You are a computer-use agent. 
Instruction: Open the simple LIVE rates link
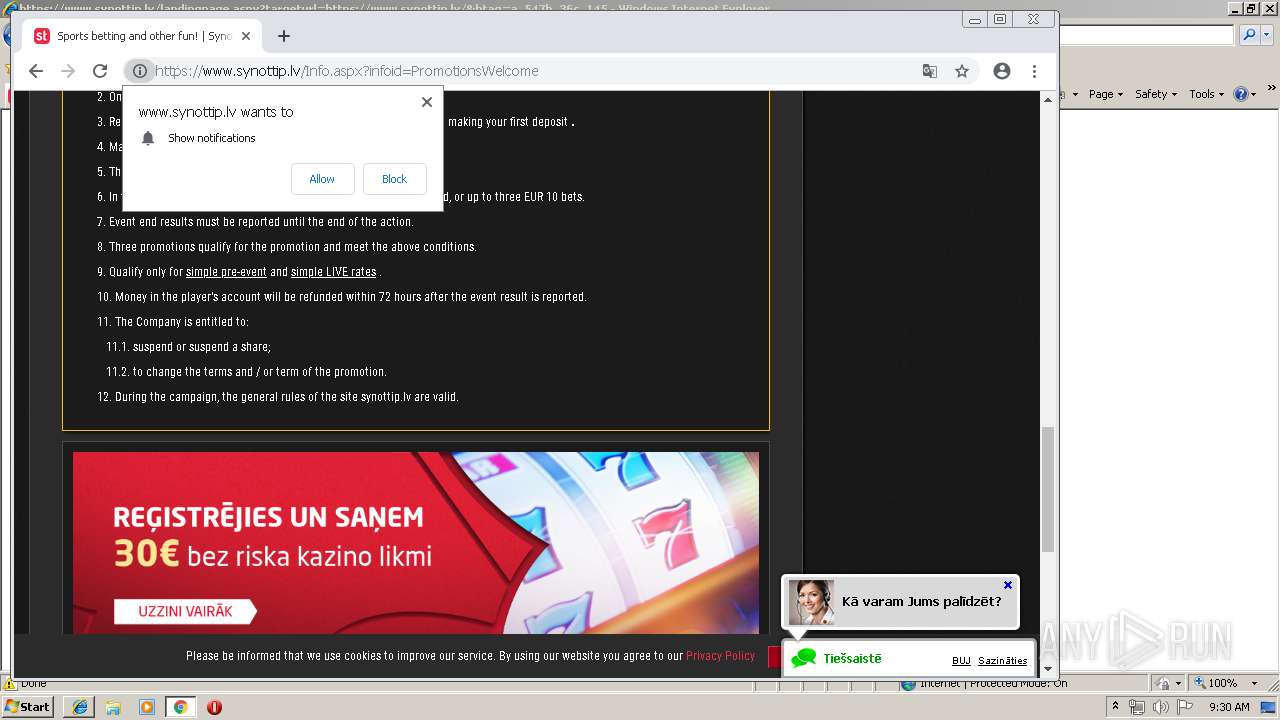point(334,272)
